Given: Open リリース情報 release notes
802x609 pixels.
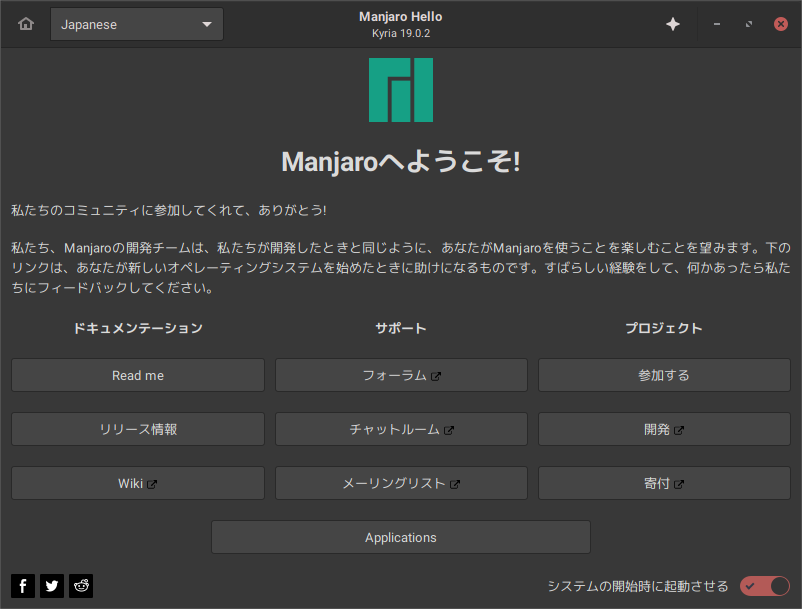Looking at the screenshot, I should point(138,429).
